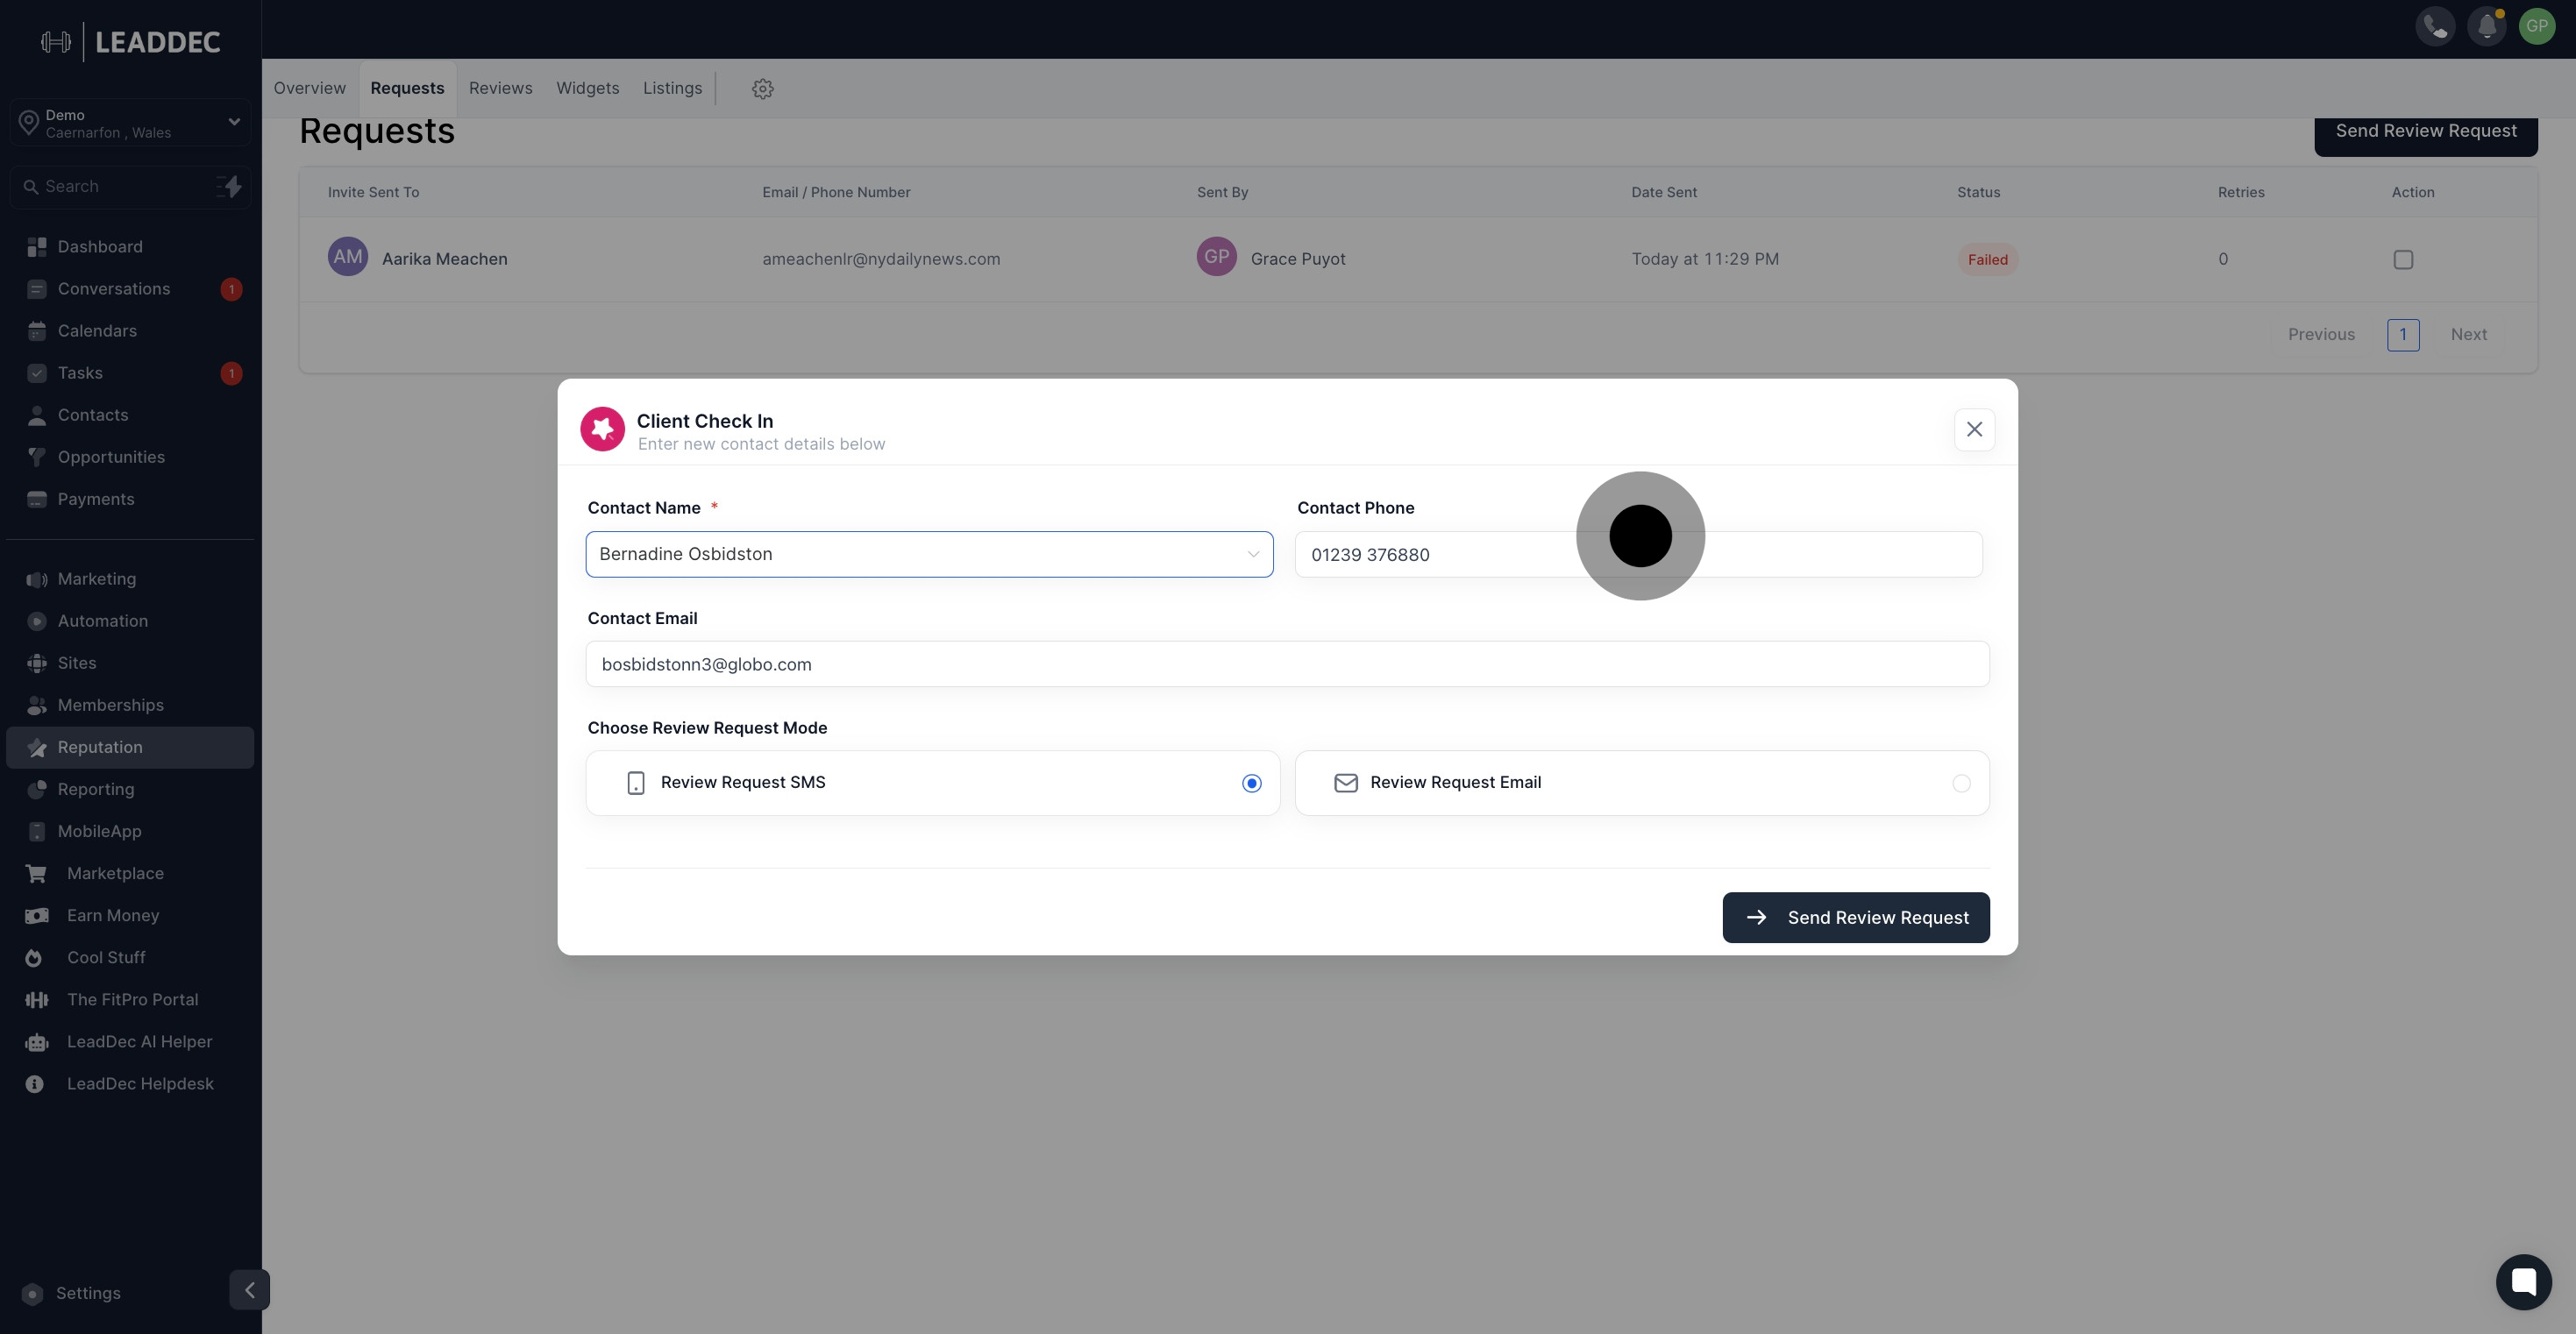Open the GP profile avatar menu

(2537, 26)
